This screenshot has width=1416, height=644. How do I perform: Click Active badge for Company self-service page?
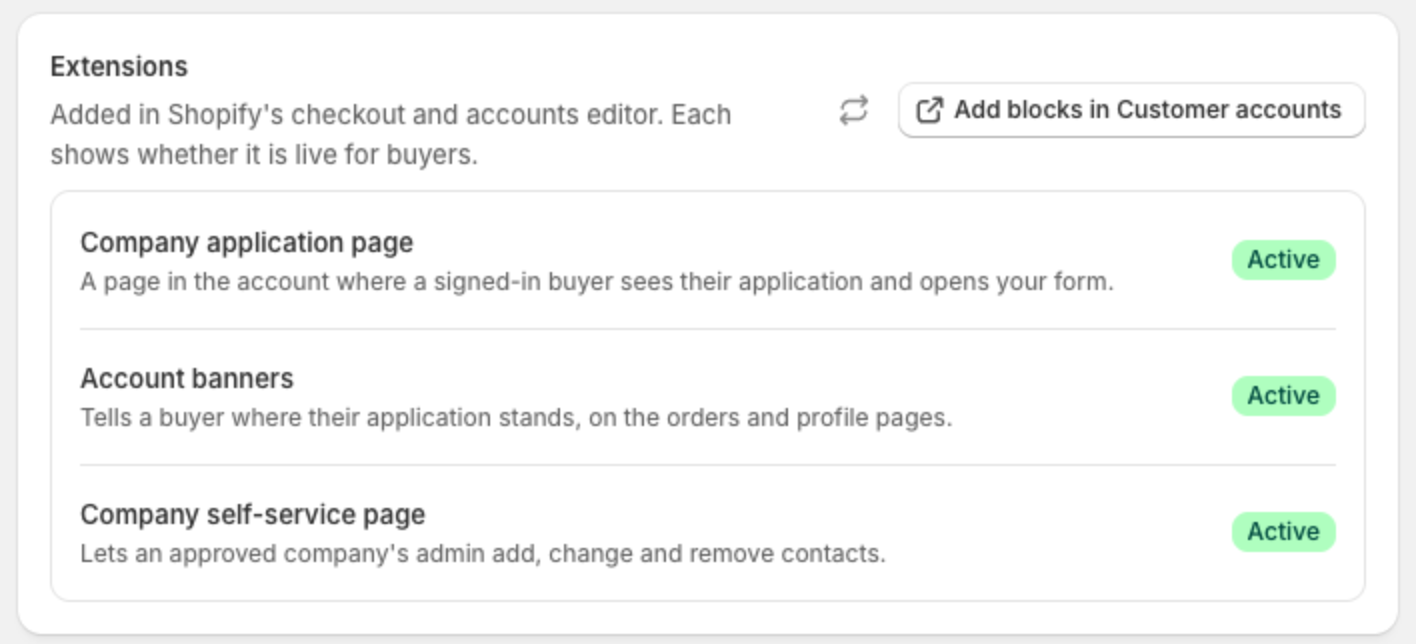pos(1283,532)
